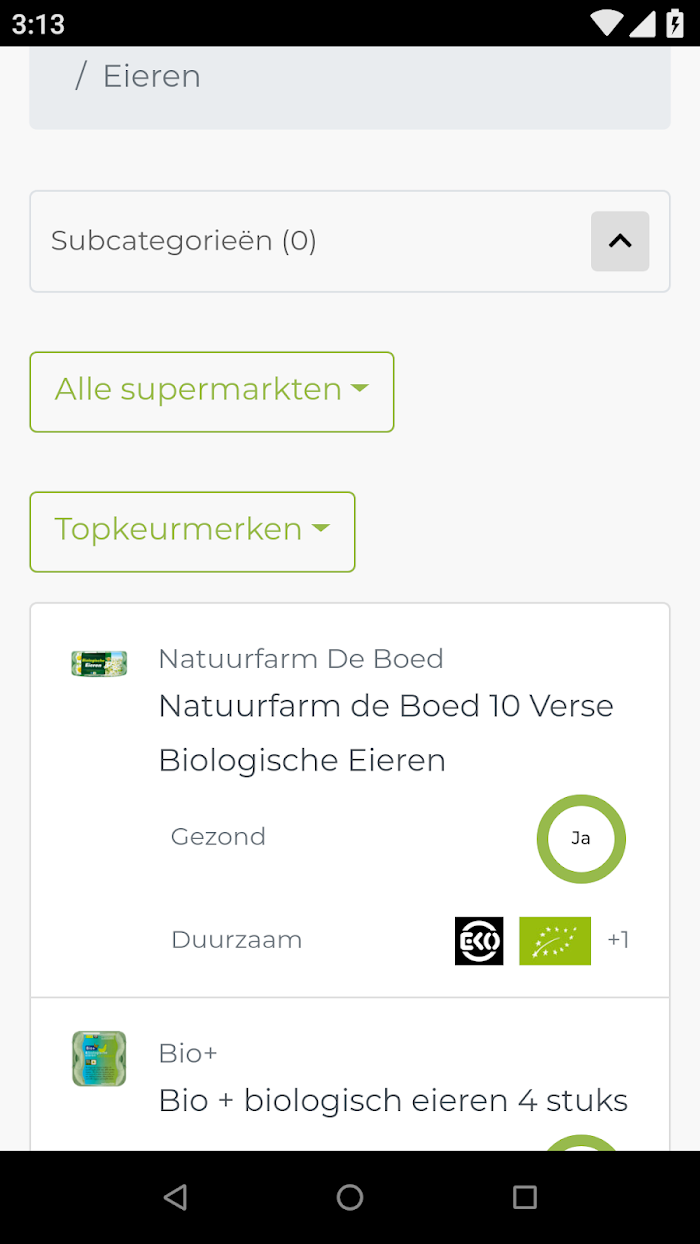700x1244 pixels.
Task: Select the Bio+ brand name
Action: 188,1053
